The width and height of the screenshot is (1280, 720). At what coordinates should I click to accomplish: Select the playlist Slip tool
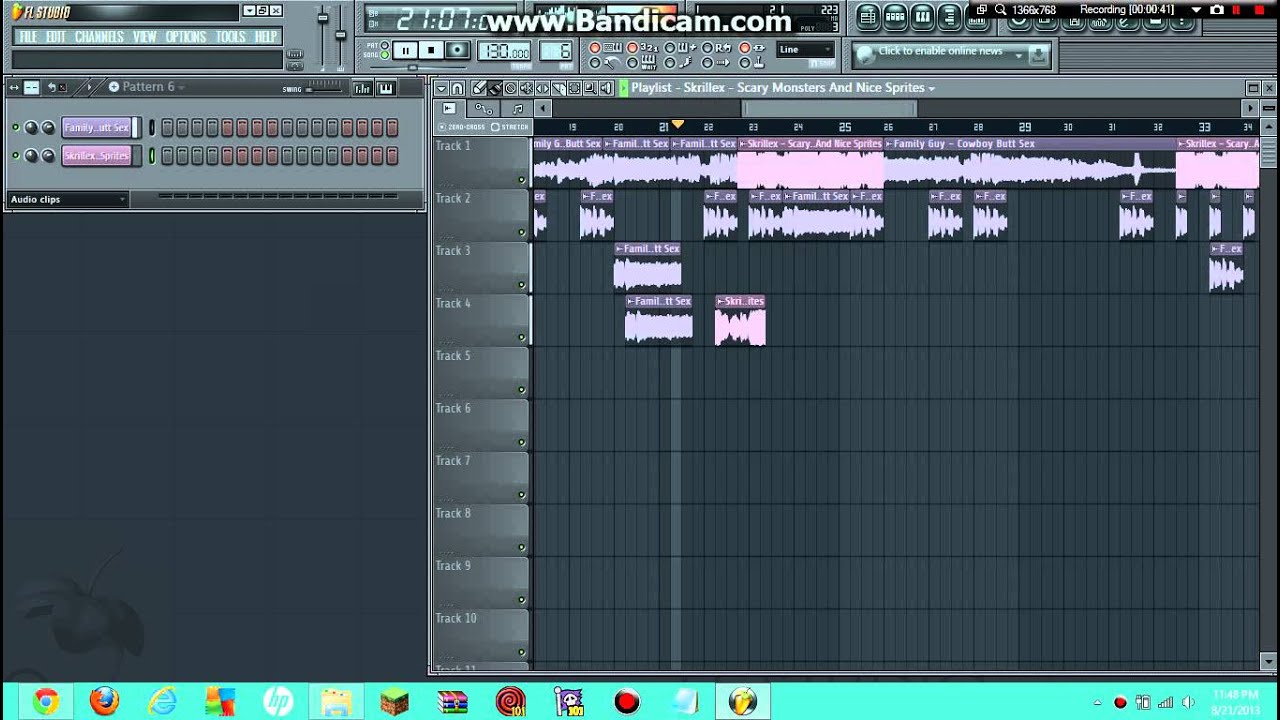coord(543,88)
